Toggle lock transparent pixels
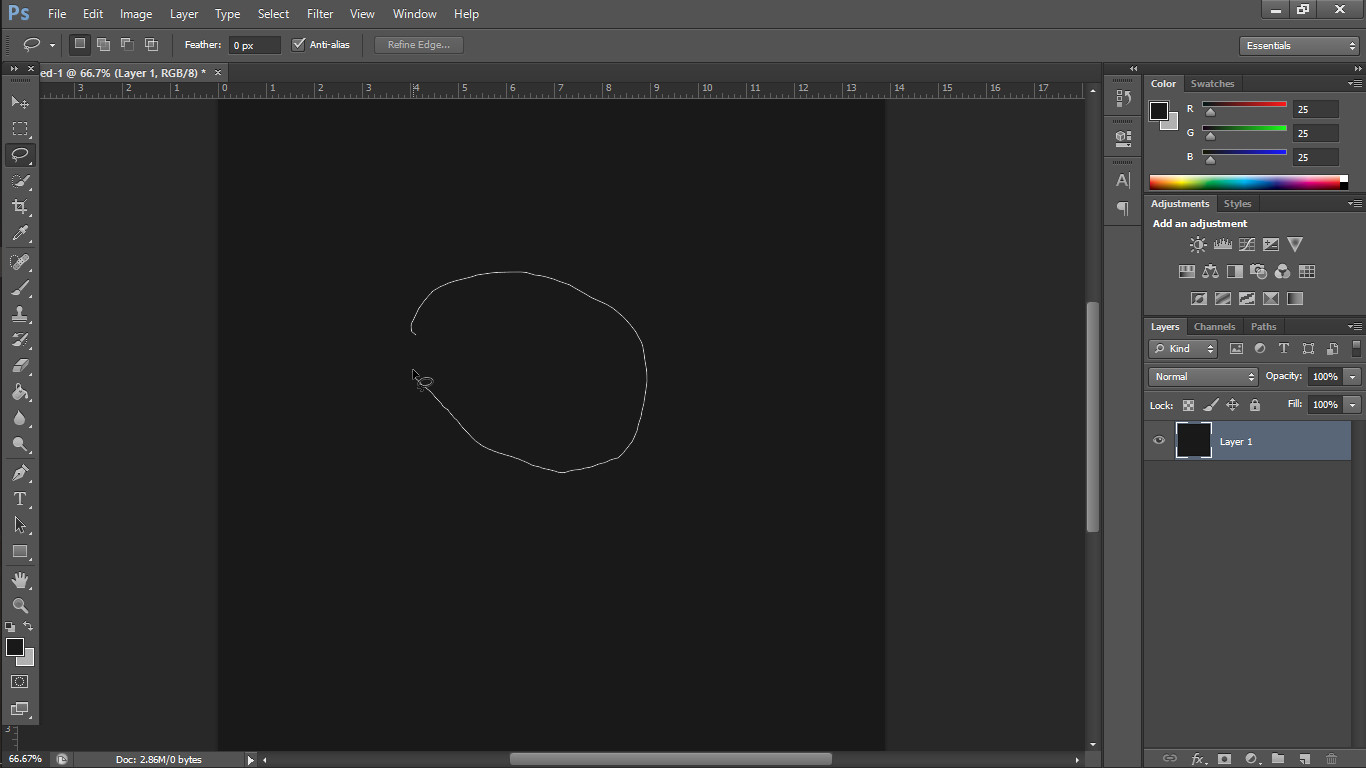Viewport: 1366px width, 768px height. [x=1188, y=405]
